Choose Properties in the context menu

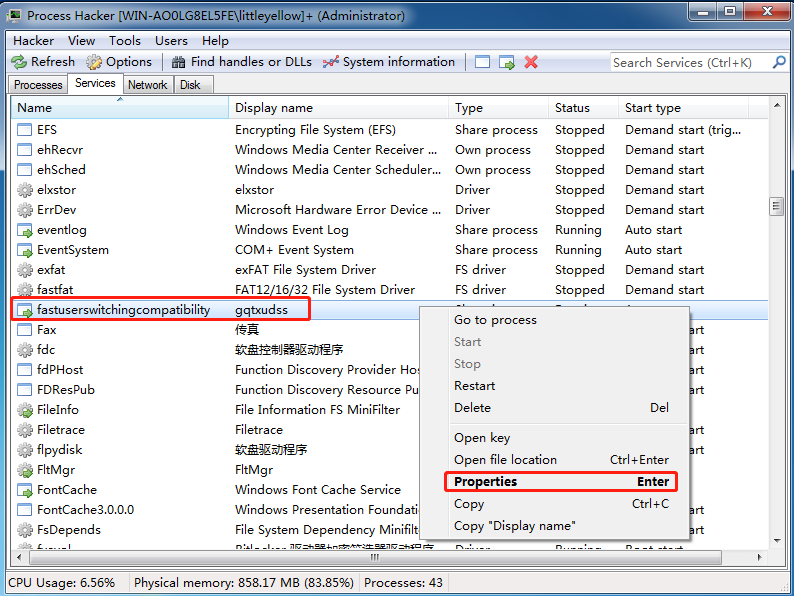point(561,482)
